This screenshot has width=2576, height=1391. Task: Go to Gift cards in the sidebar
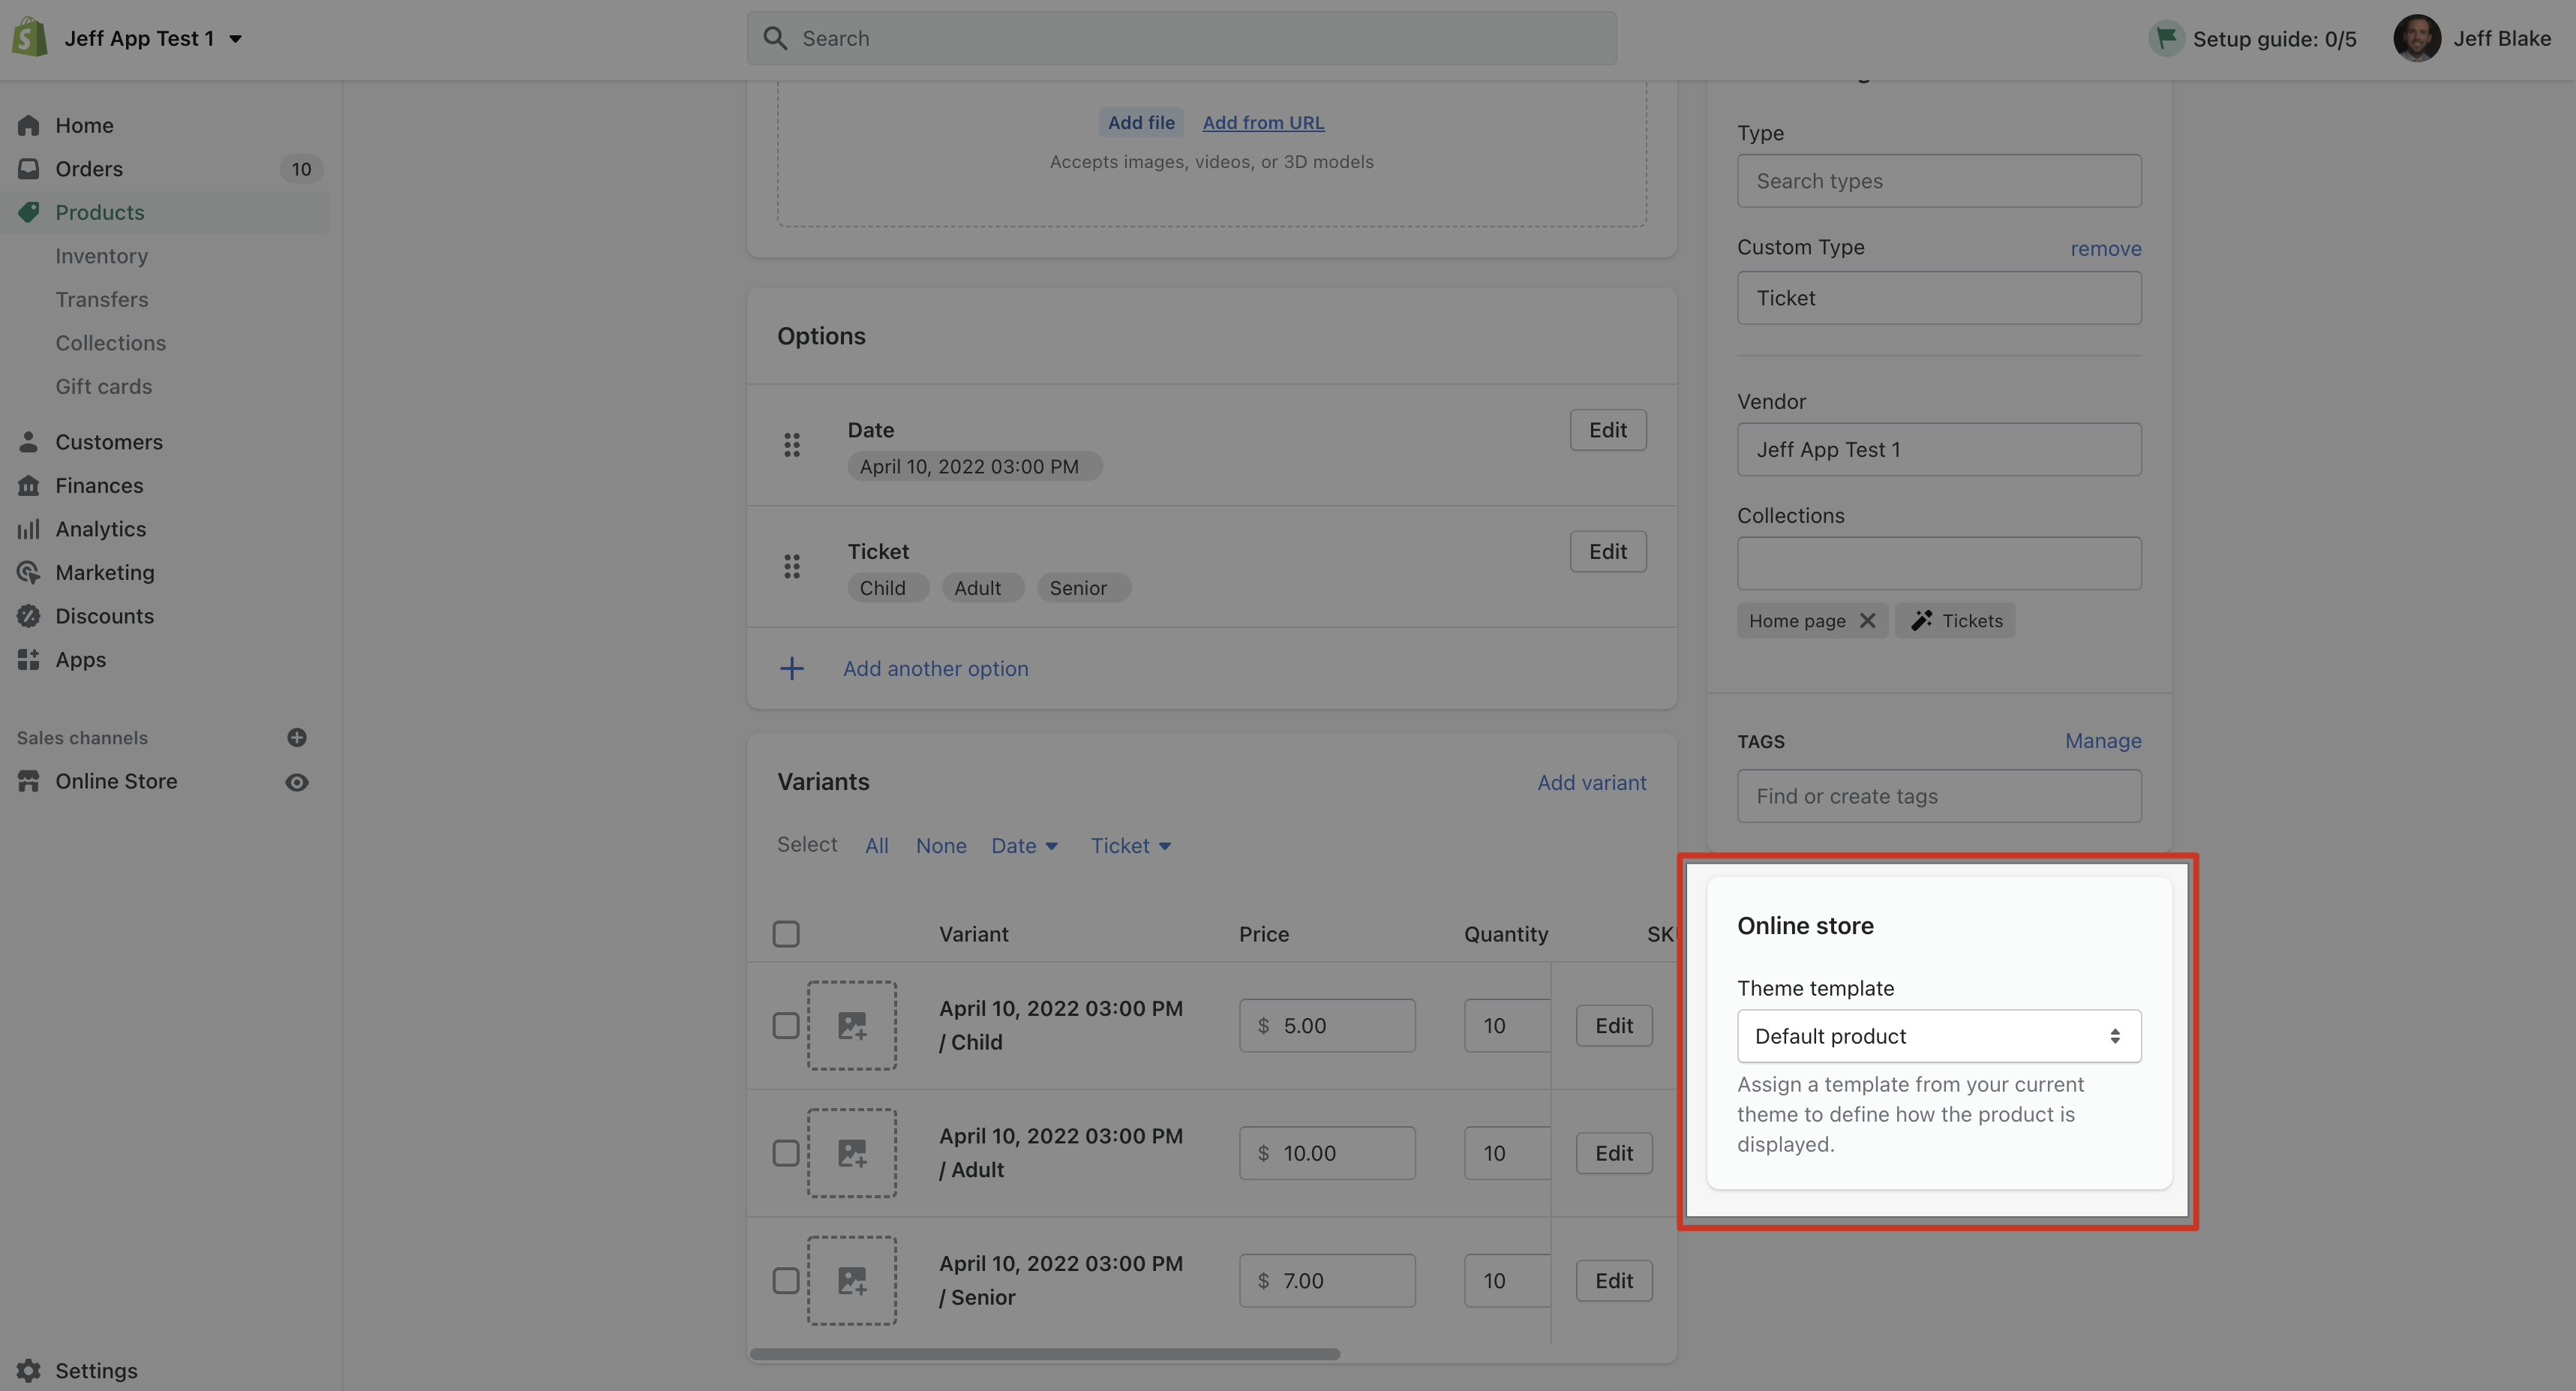(x=103, y=386)
